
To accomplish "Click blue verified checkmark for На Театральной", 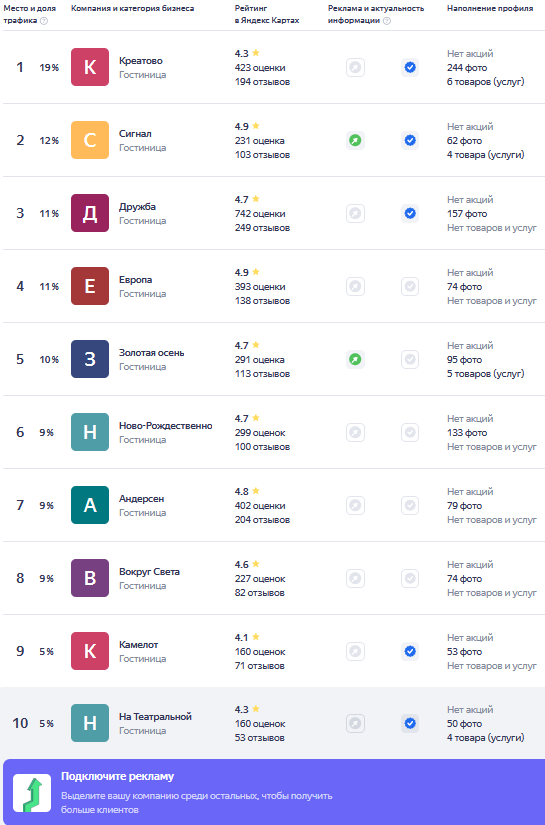I will tap(410, 723).
